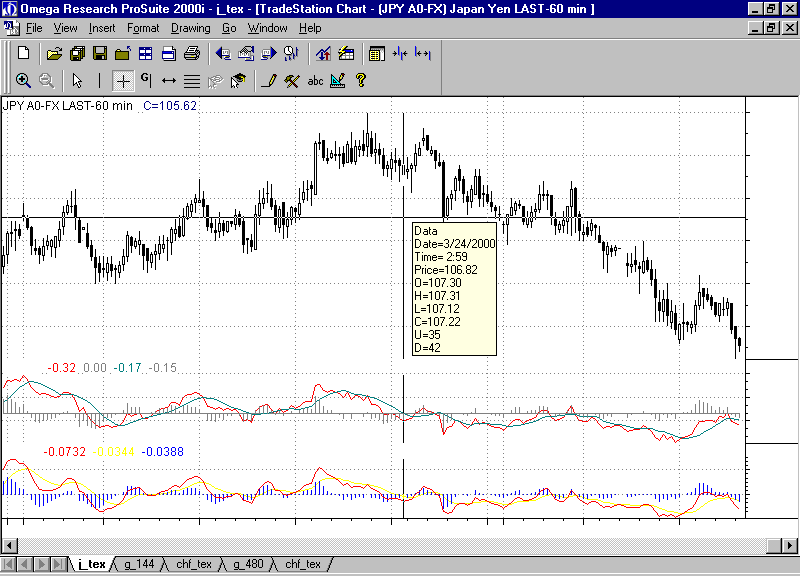Click the hammer and tools icon
Image resolution: width=800 pixels, height=576 pixels.
(x=292, y=81)
